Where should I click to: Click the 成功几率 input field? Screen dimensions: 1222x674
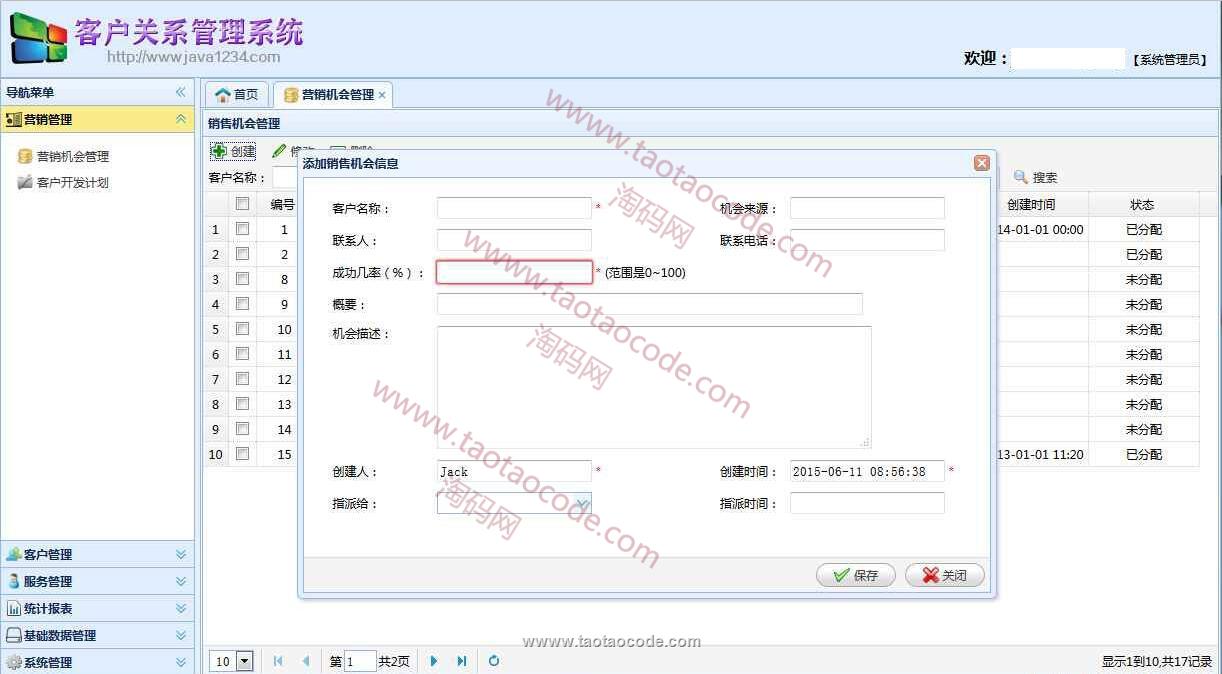click(514, 272)
